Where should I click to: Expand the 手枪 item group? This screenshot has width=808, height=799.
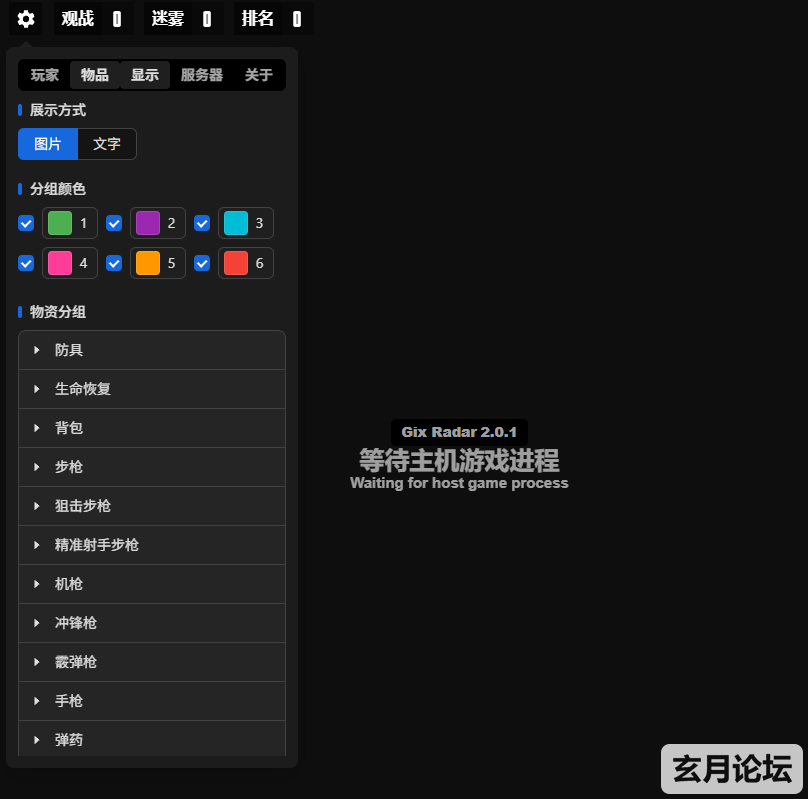(x=152, y=701)
